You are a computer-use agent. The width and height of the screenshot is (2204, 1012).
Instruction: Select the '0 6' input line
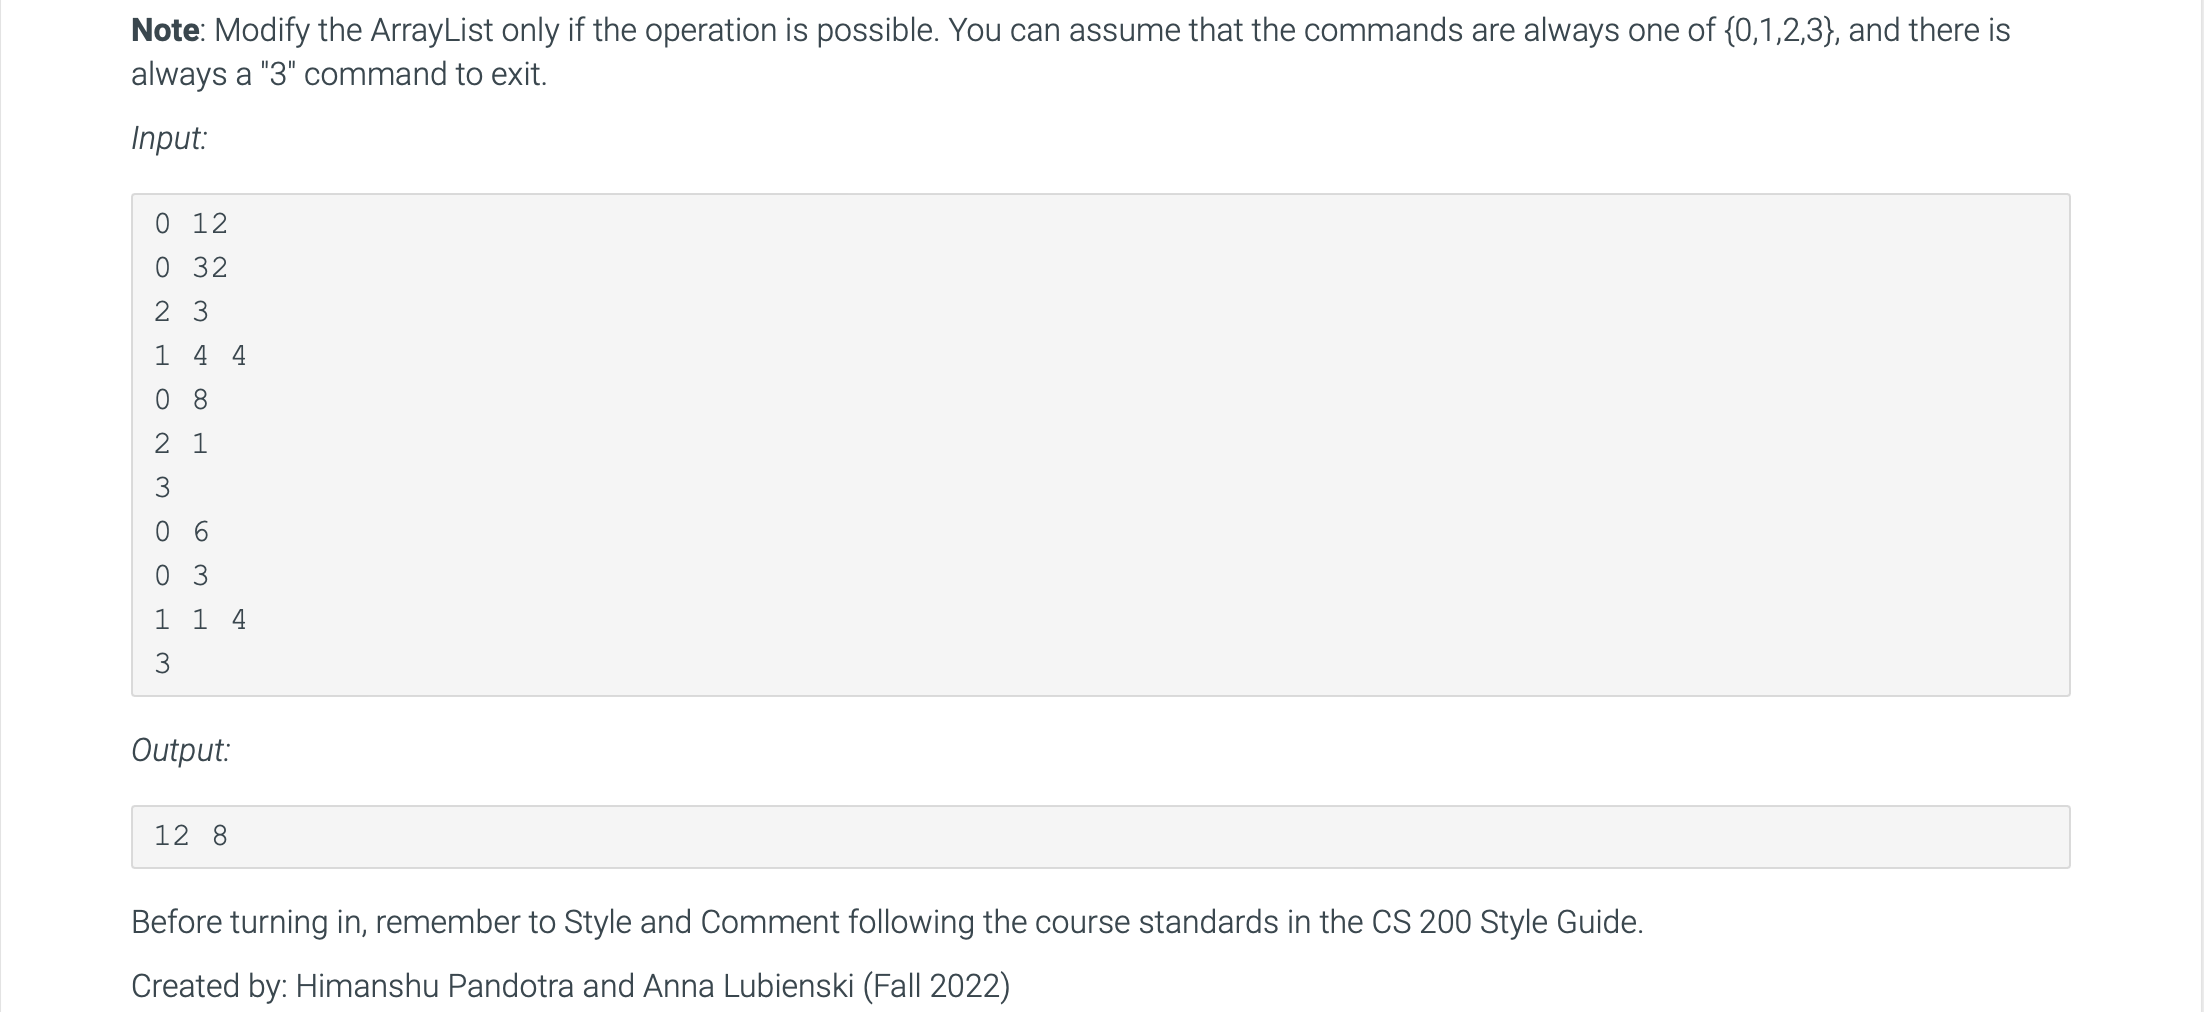182,531
